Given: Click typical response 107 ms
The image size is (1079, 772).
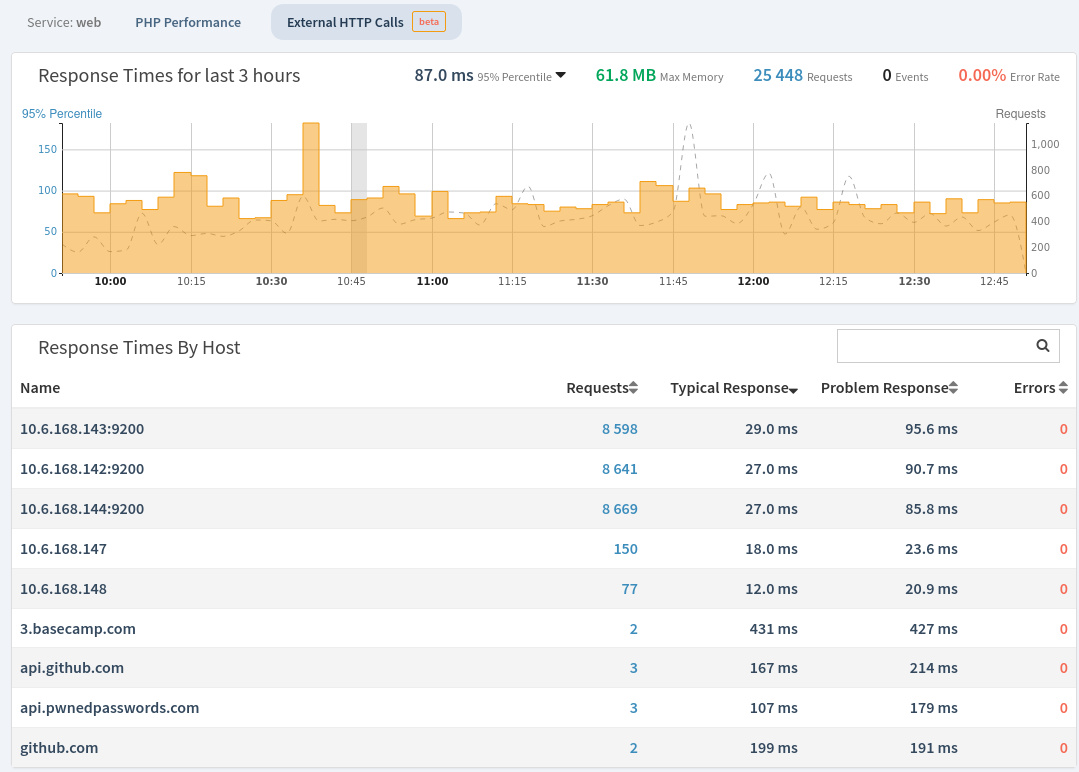Looking at the screenshot, I should pyautogui.click(x=773, y=707).
